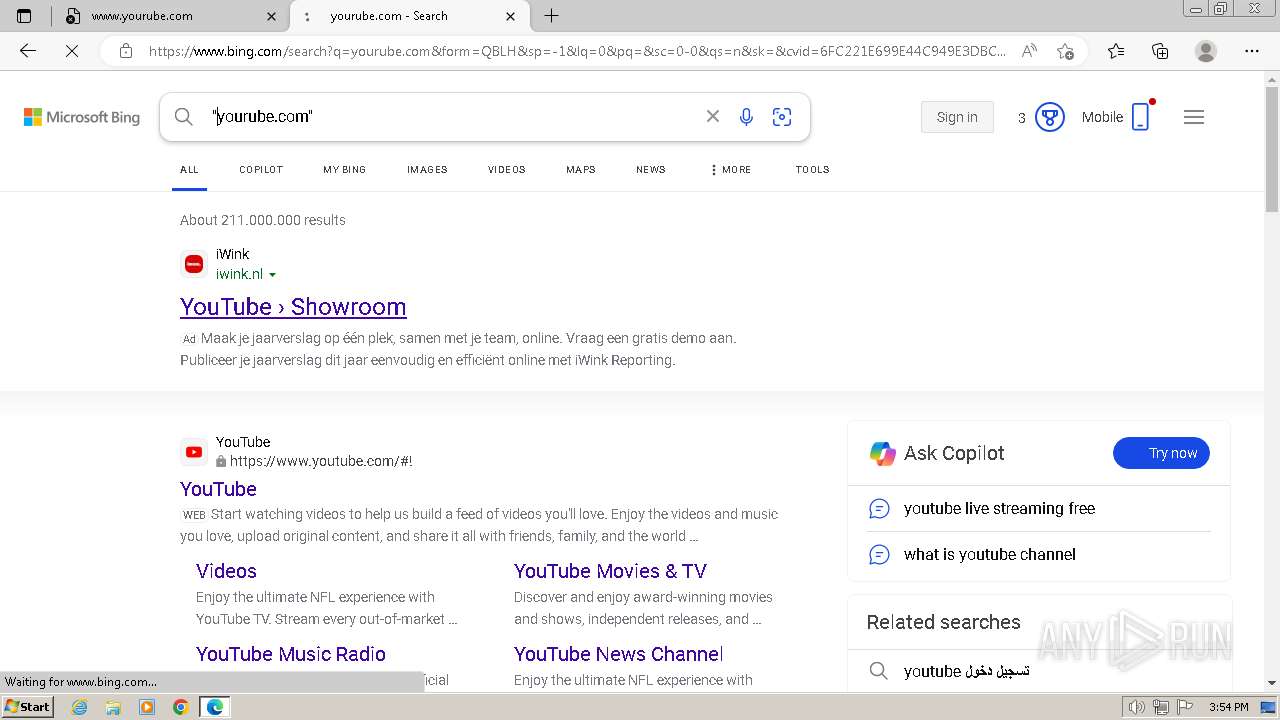Screen dimensions: 1280x720
Task: Close the yourube.com - Search tab
Action: click(511, 16)
